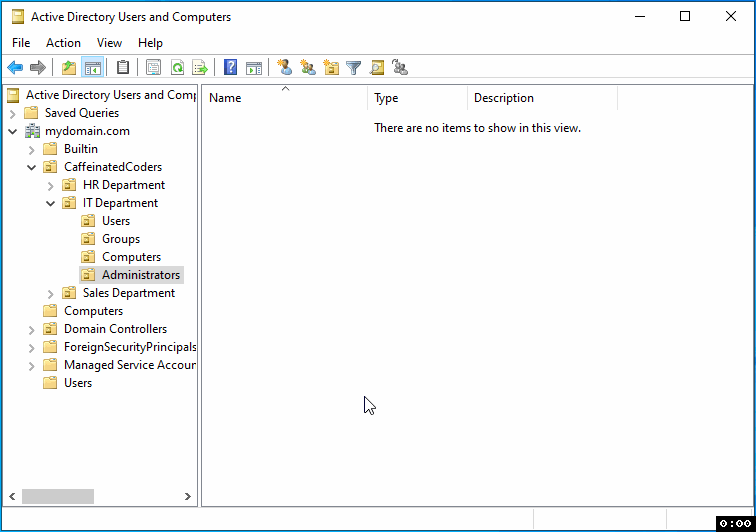This screenshot has width=756, height=532.
Task: Click the clipboard Paste icon in toolbar
Action: (122, 68)
